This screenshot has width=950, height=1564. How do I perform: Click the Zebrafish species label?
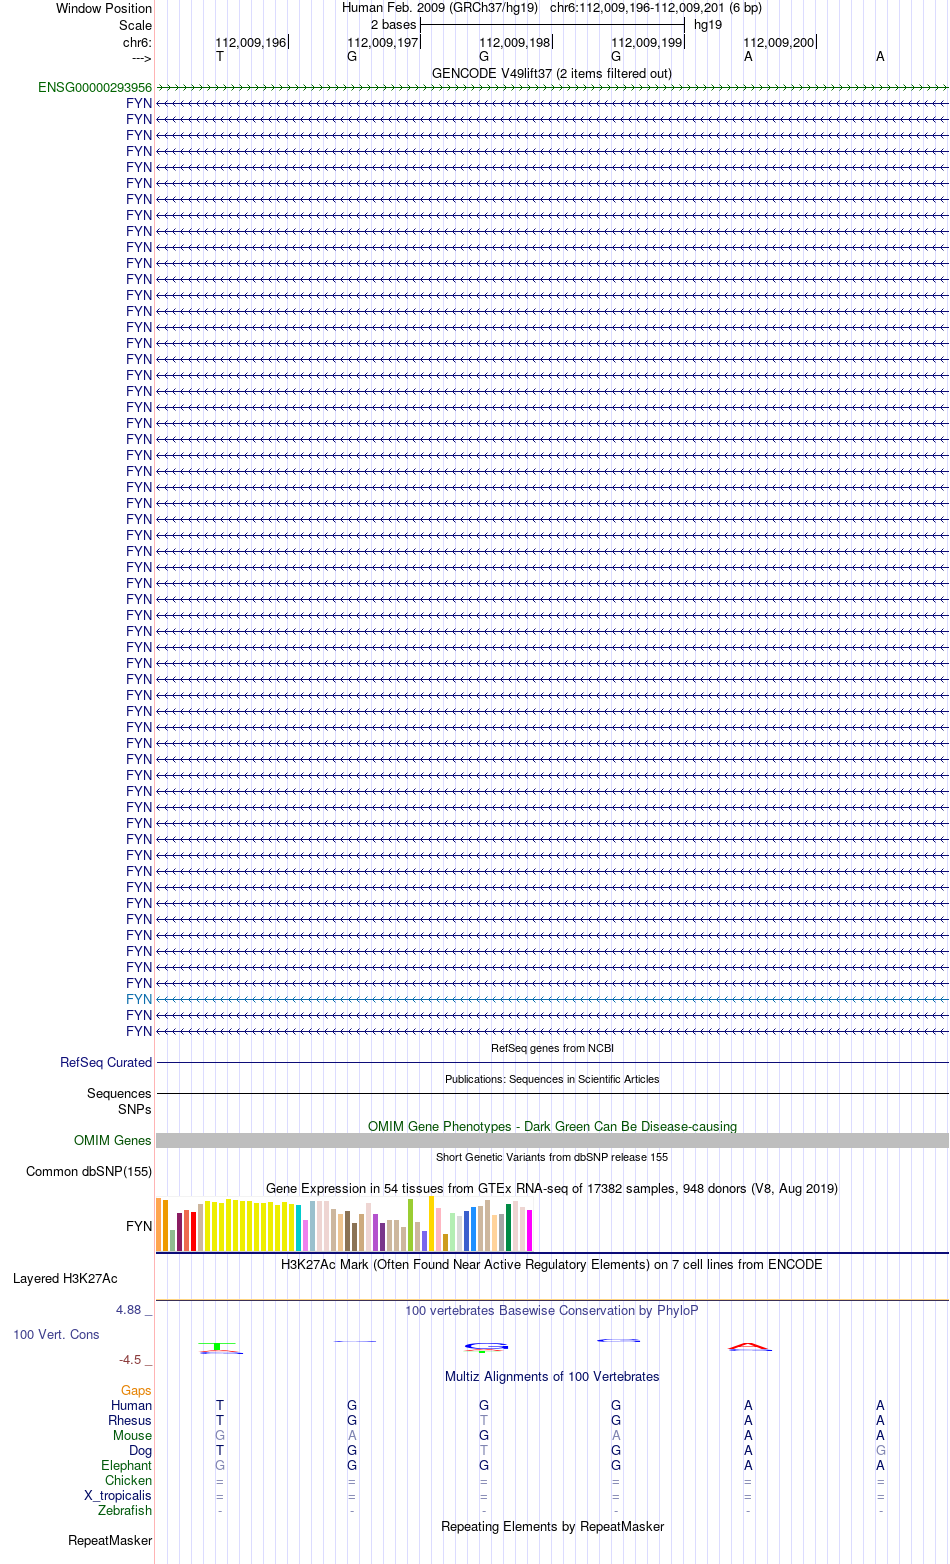tap(126, 1511)
